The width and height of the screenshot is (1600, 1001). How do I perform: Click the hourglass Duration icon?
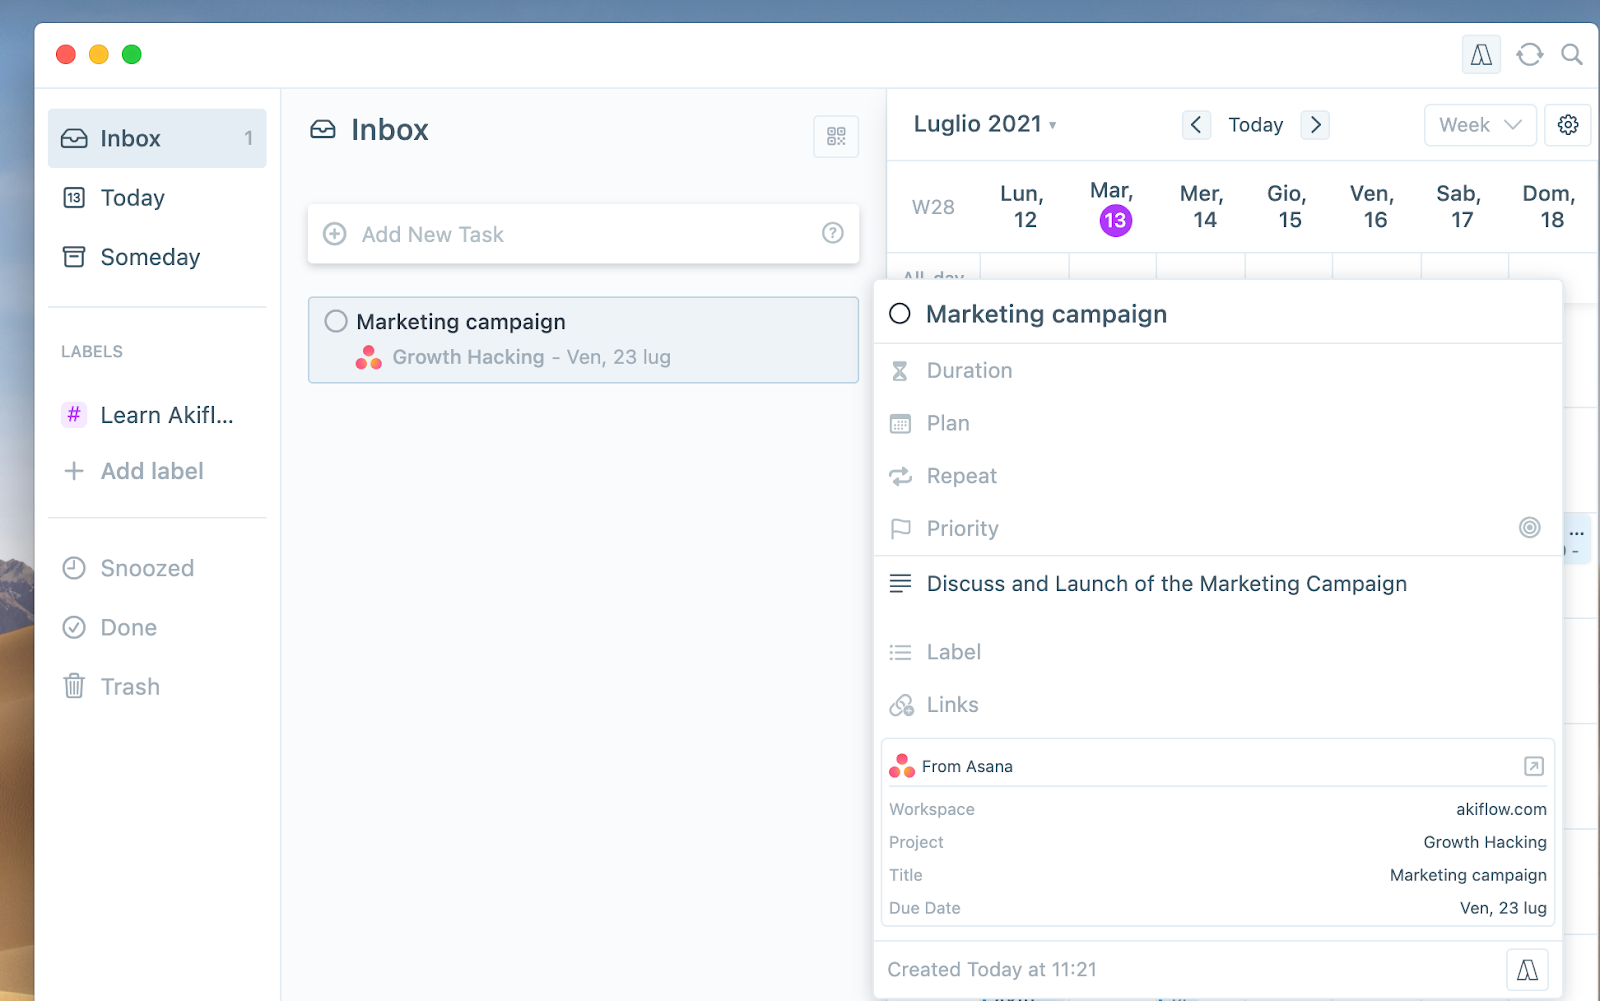coord(900,371)
